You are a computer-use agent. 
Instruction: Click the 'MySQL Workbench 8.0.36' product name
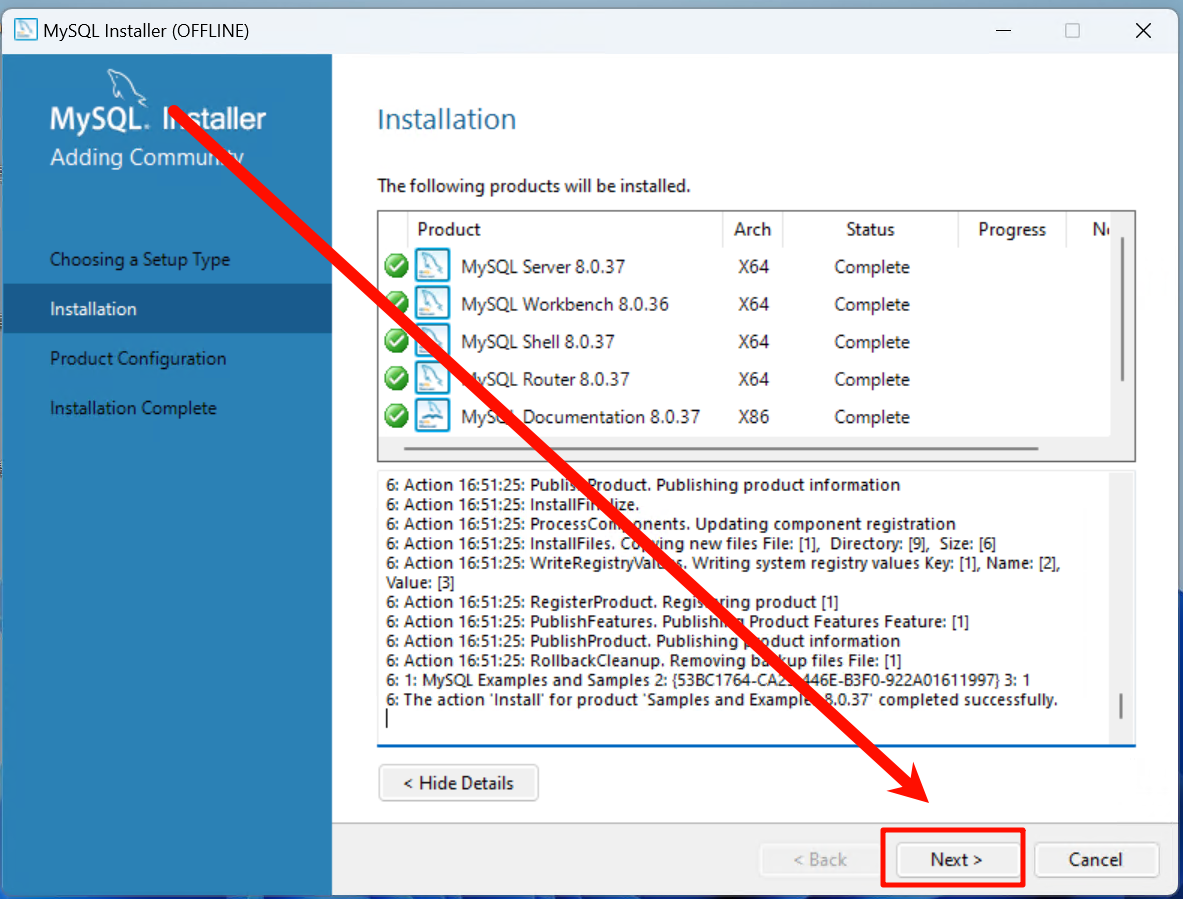565,305
